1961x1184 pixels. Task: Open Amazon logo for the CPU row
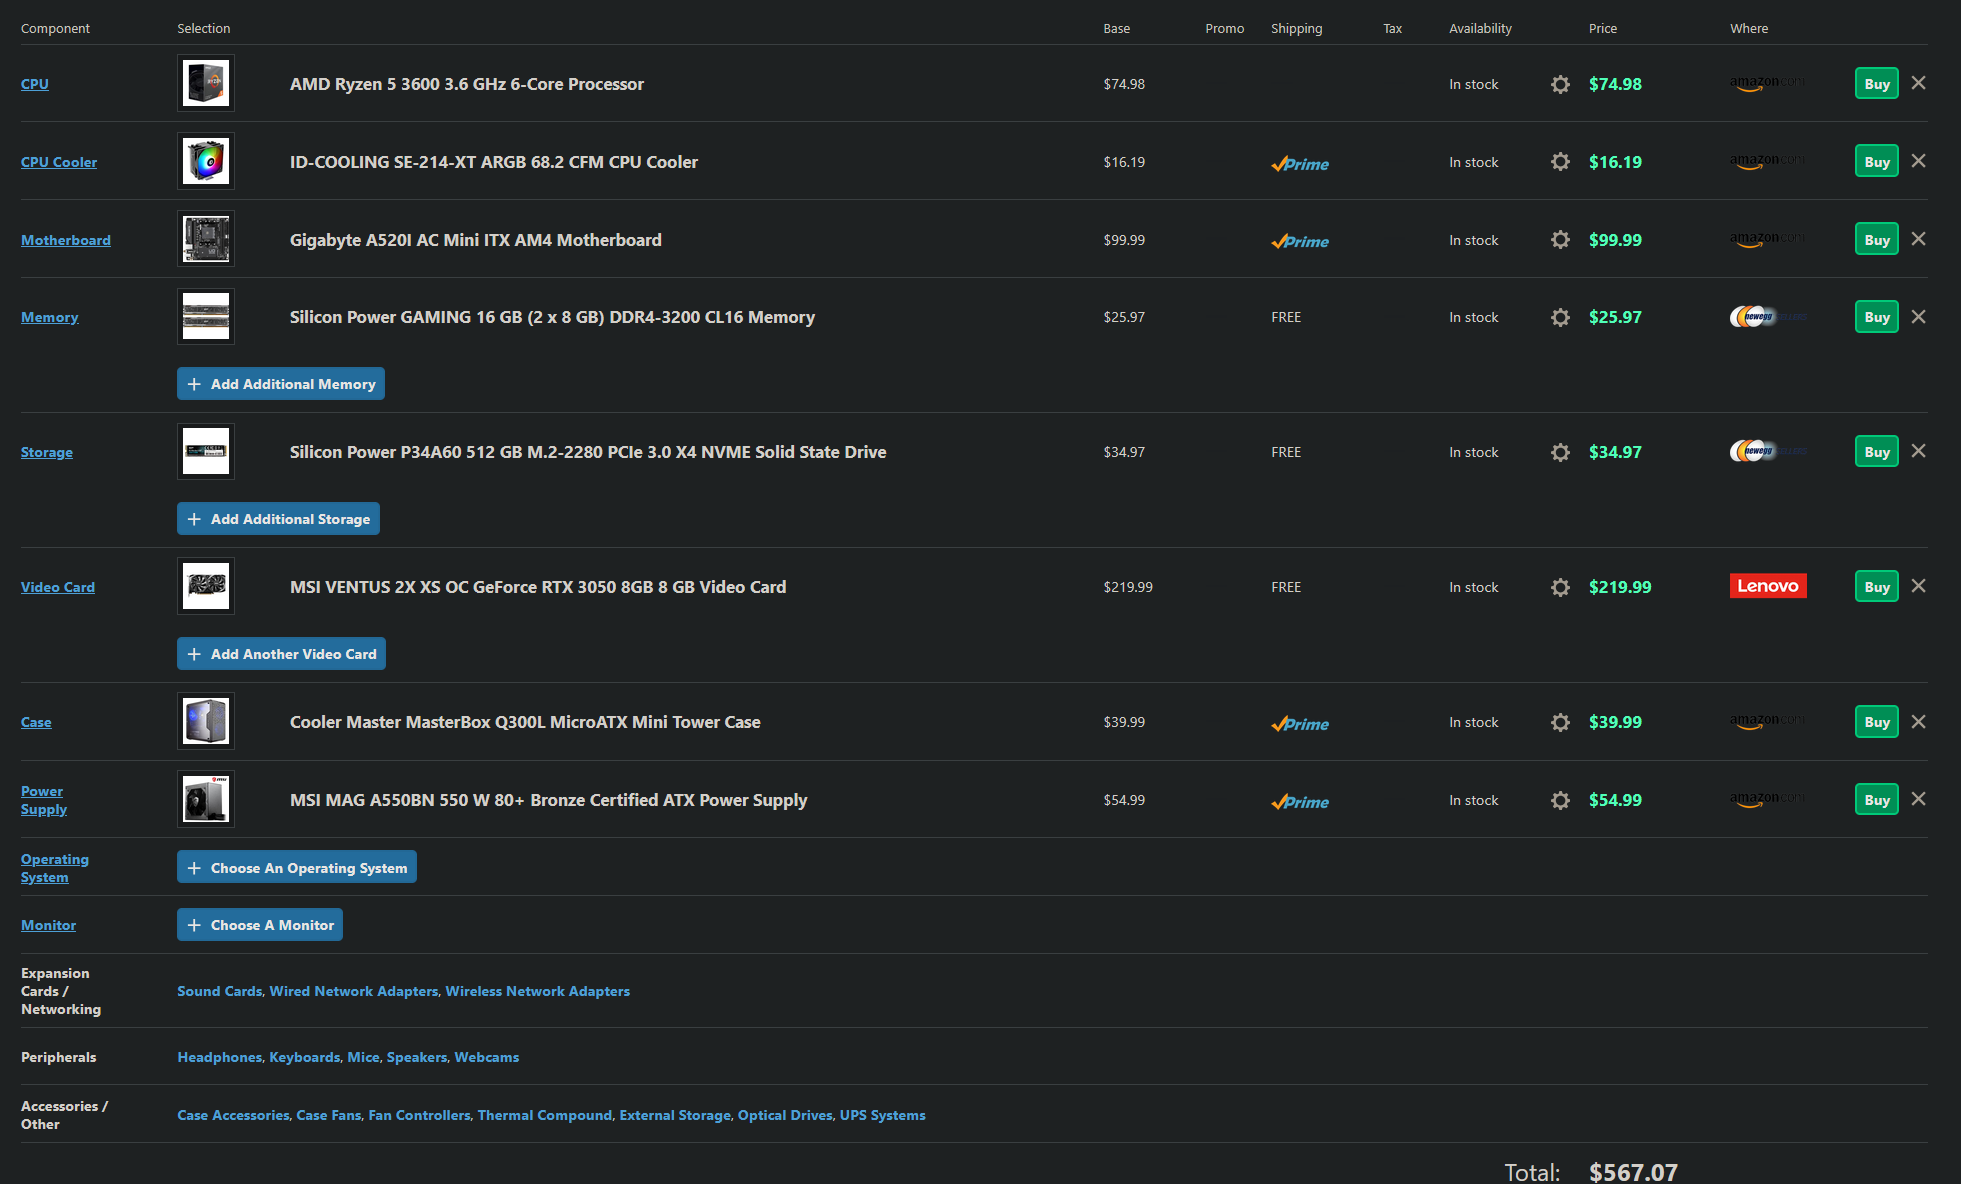point(1768,84)
